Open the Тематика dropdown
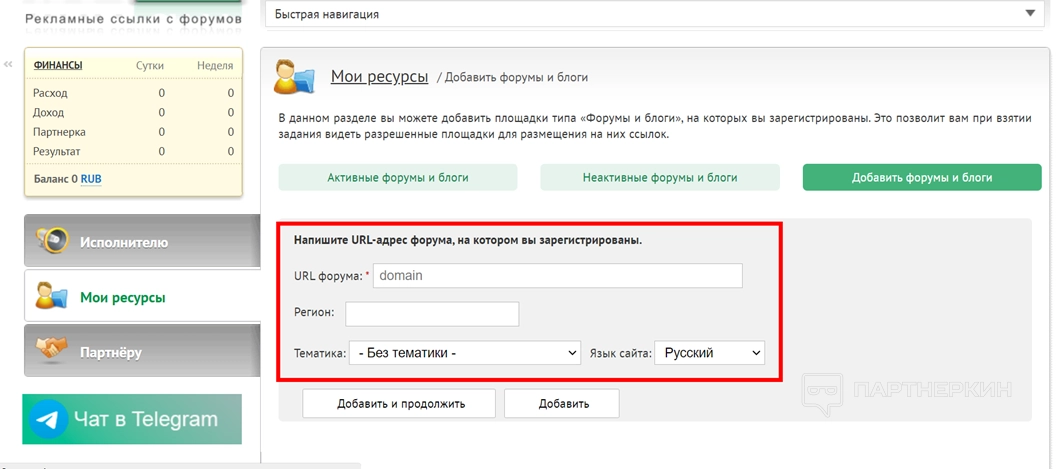Viewport: 1063px width, 469px height. click(465, 353)
